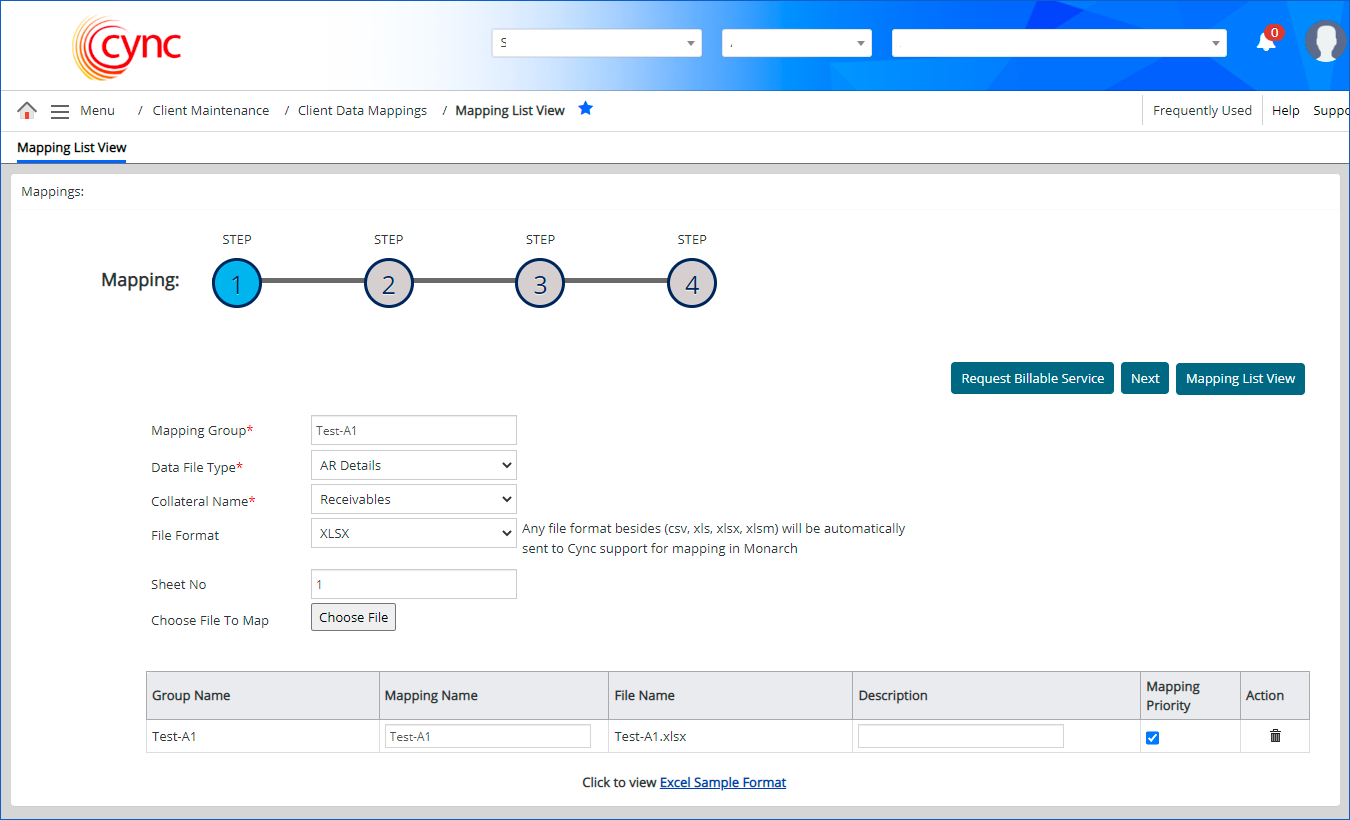Open the hamburger Menu icon
1350x820 pixels.
[60, 111]
